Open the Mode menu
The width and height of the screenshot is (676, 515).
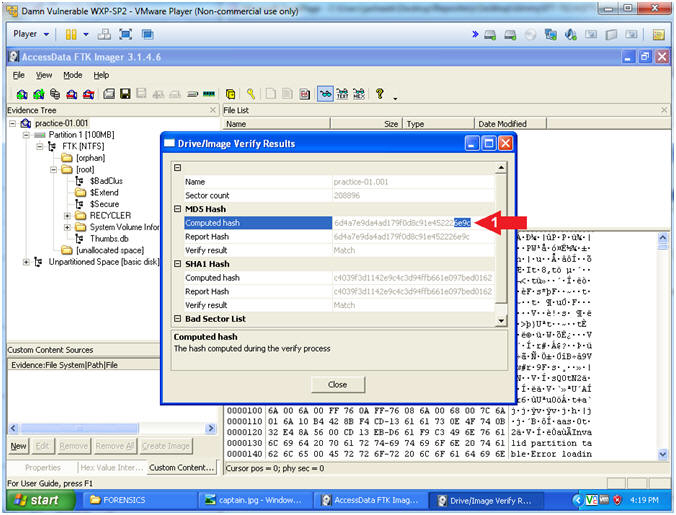pos(72,75)
